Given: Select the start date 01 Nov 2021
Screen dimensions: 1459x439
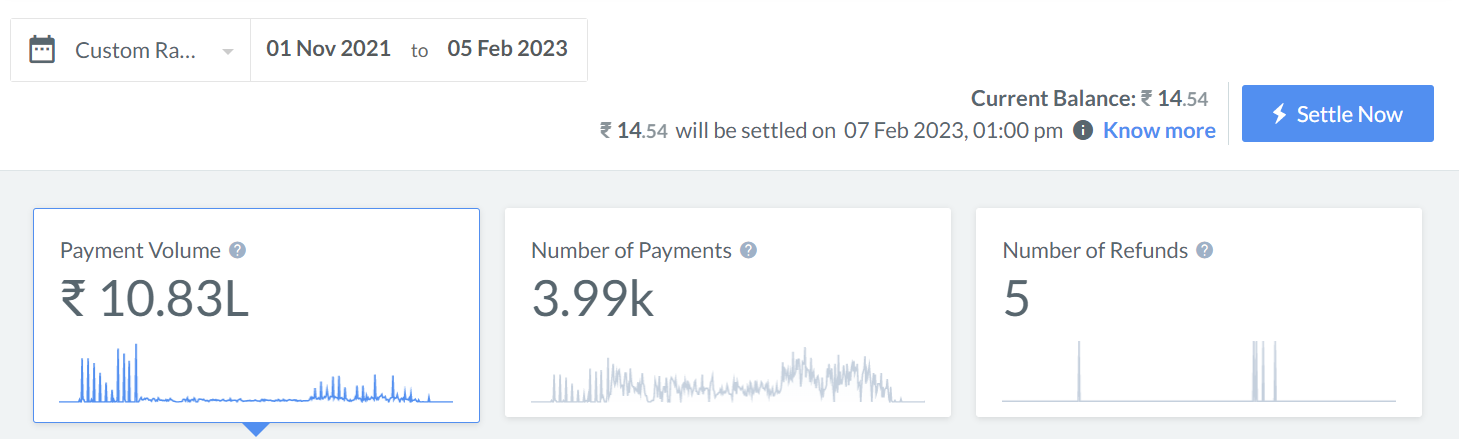Looking at the screenshot, I should tap(328, 49).
